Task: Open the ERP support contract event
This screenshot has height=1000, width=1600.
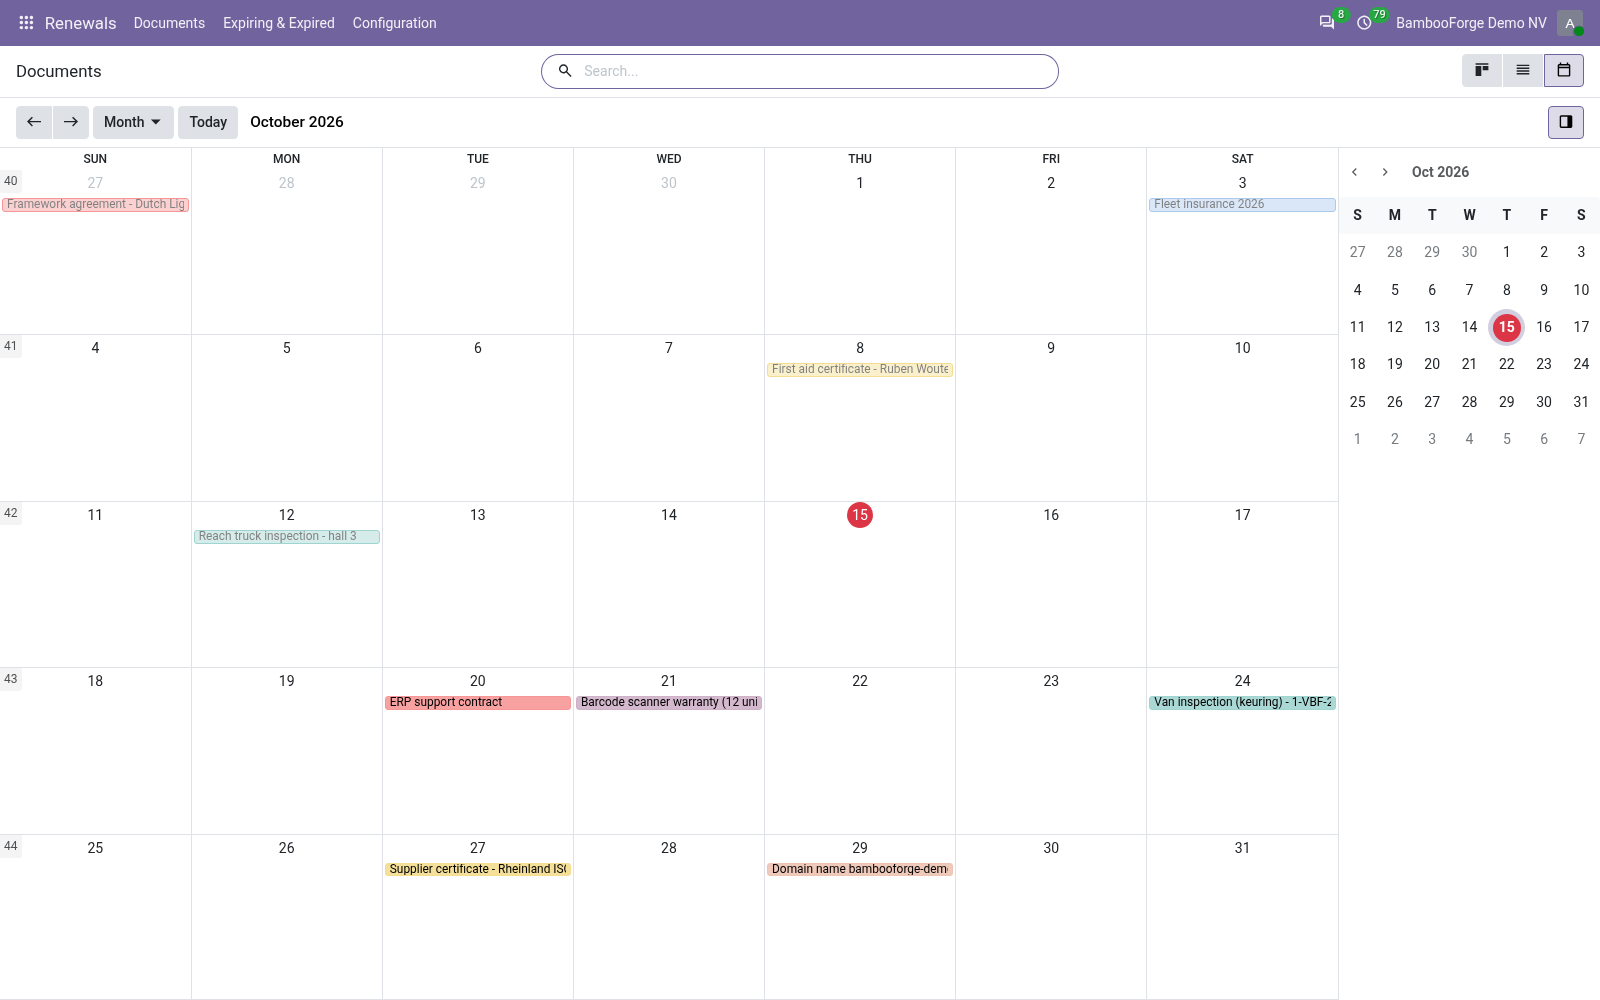Action: click(x=478, y=702)
